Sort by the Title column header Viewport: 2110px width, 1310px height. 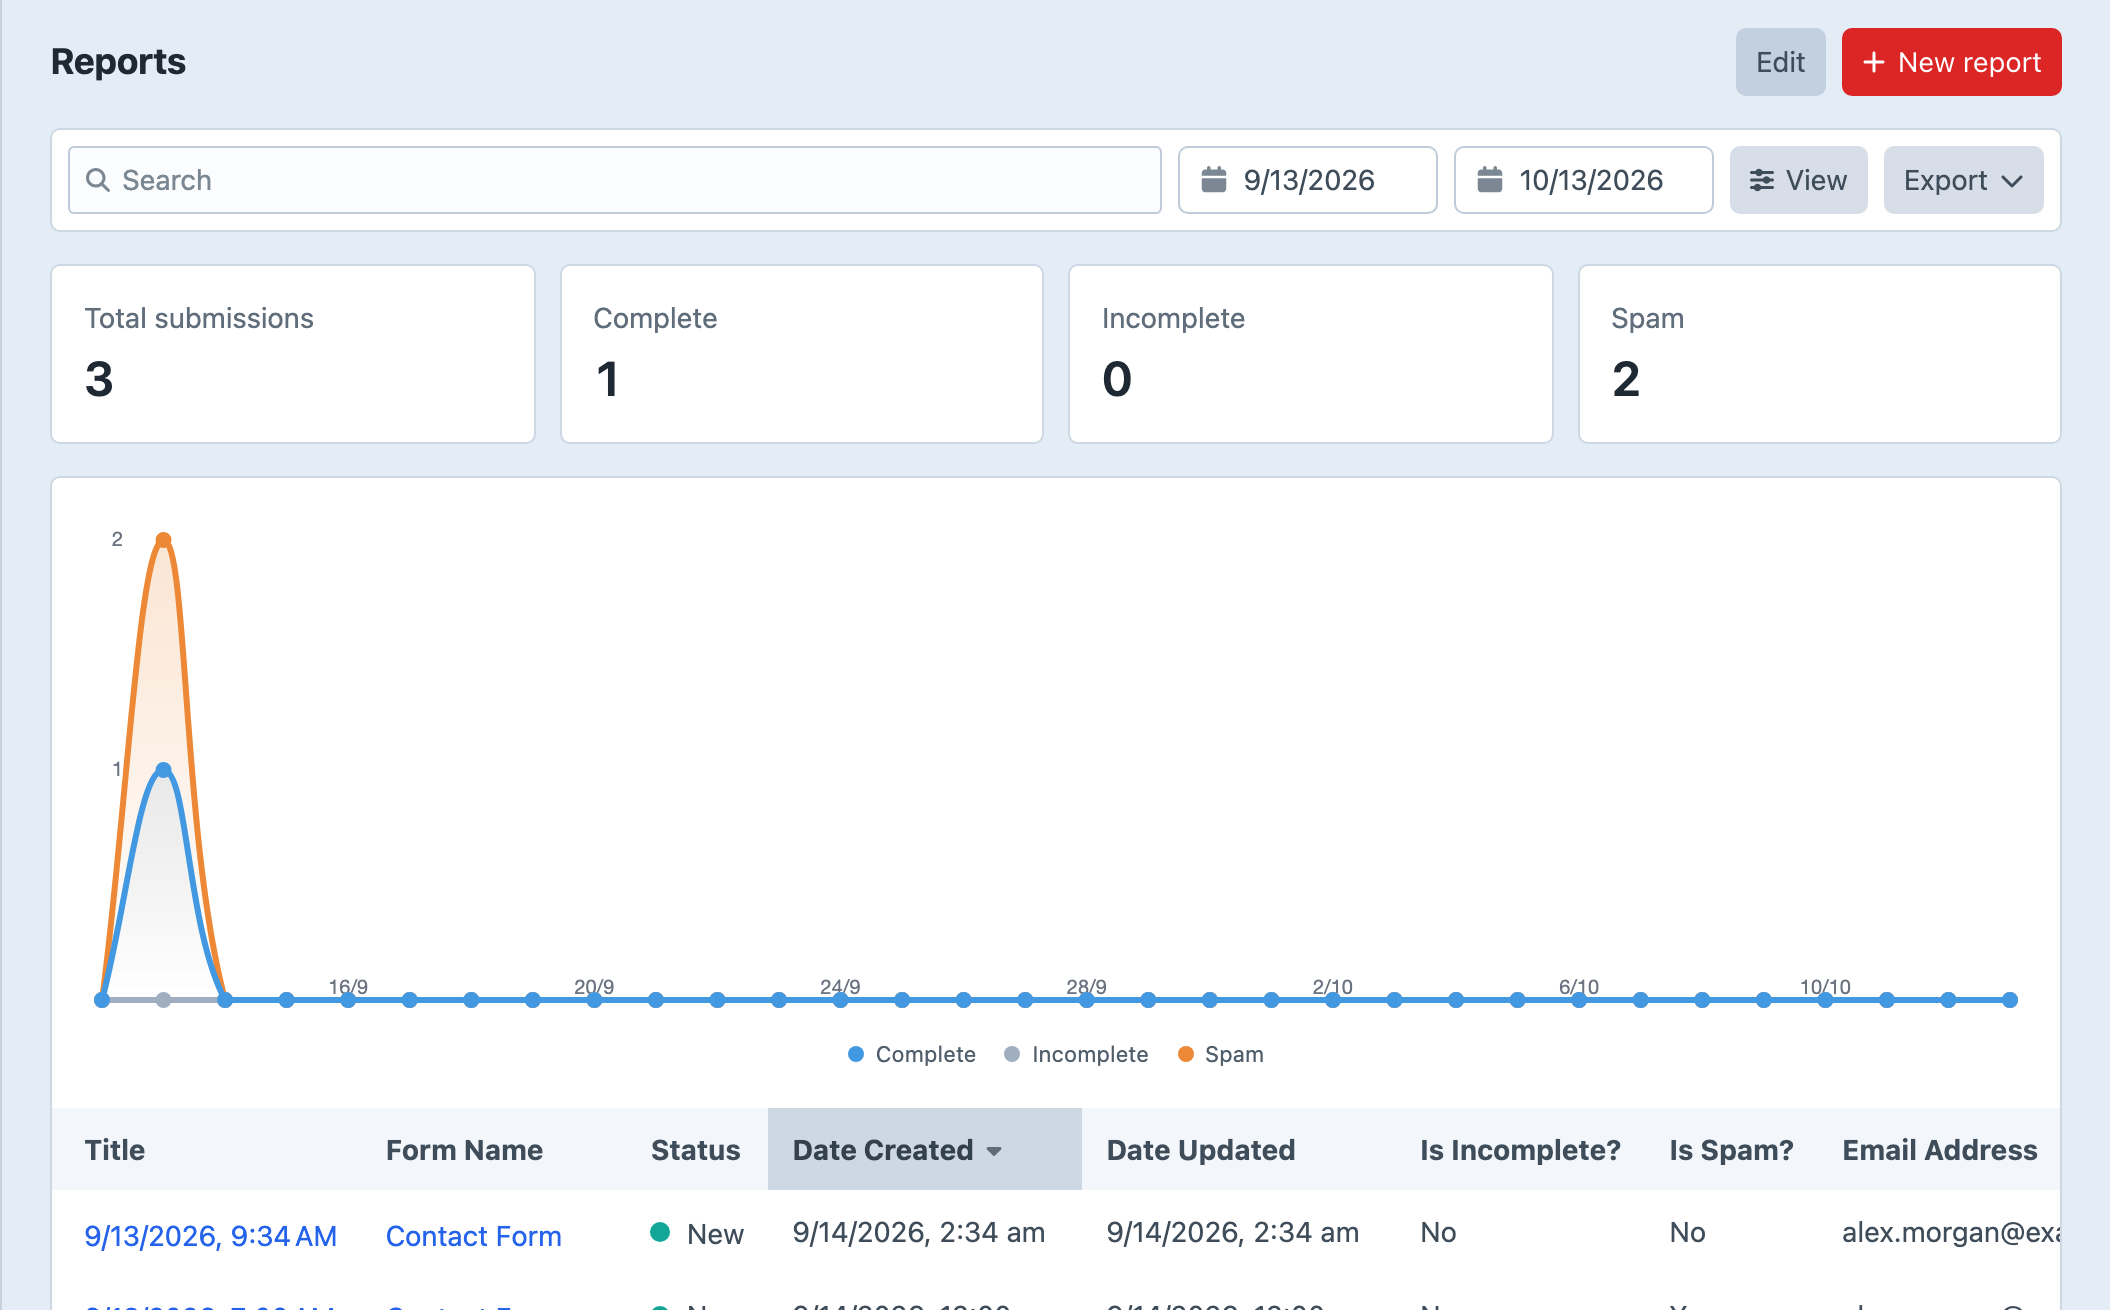click(x=115, y=1150)
